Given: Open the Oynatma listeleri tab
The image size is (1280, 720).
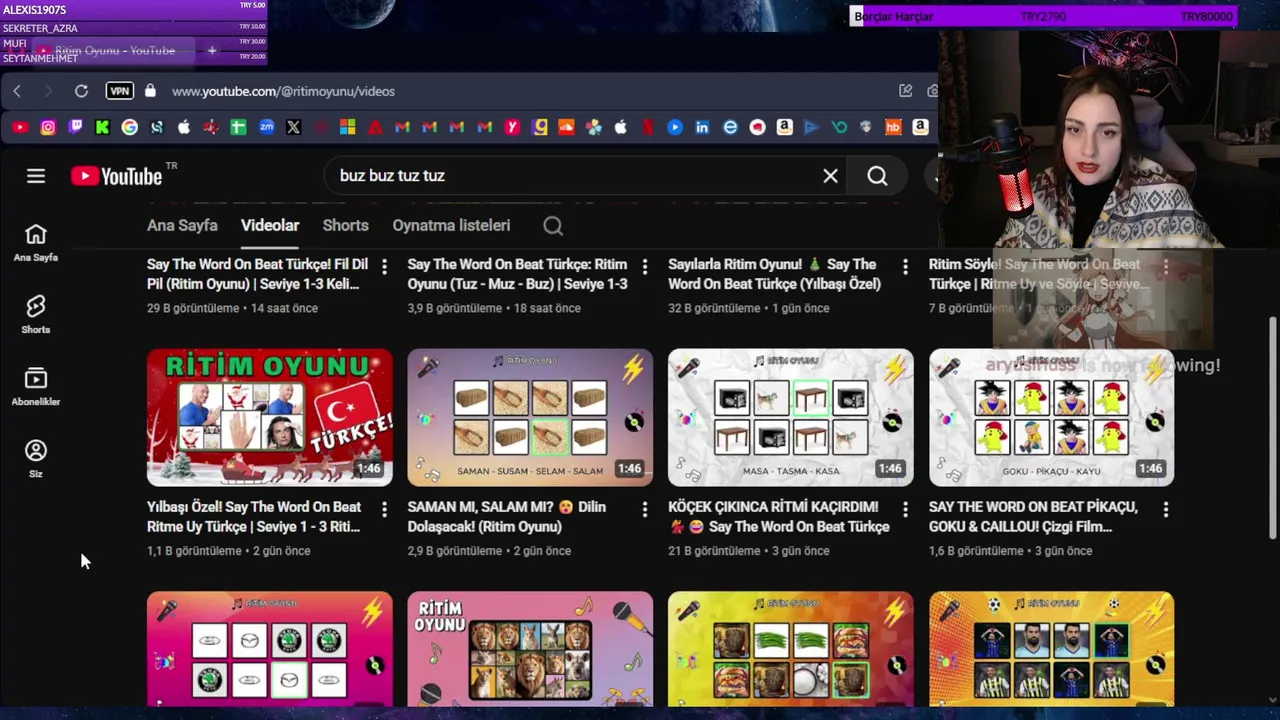Looking at the screenshot, I should click(451, 226).
